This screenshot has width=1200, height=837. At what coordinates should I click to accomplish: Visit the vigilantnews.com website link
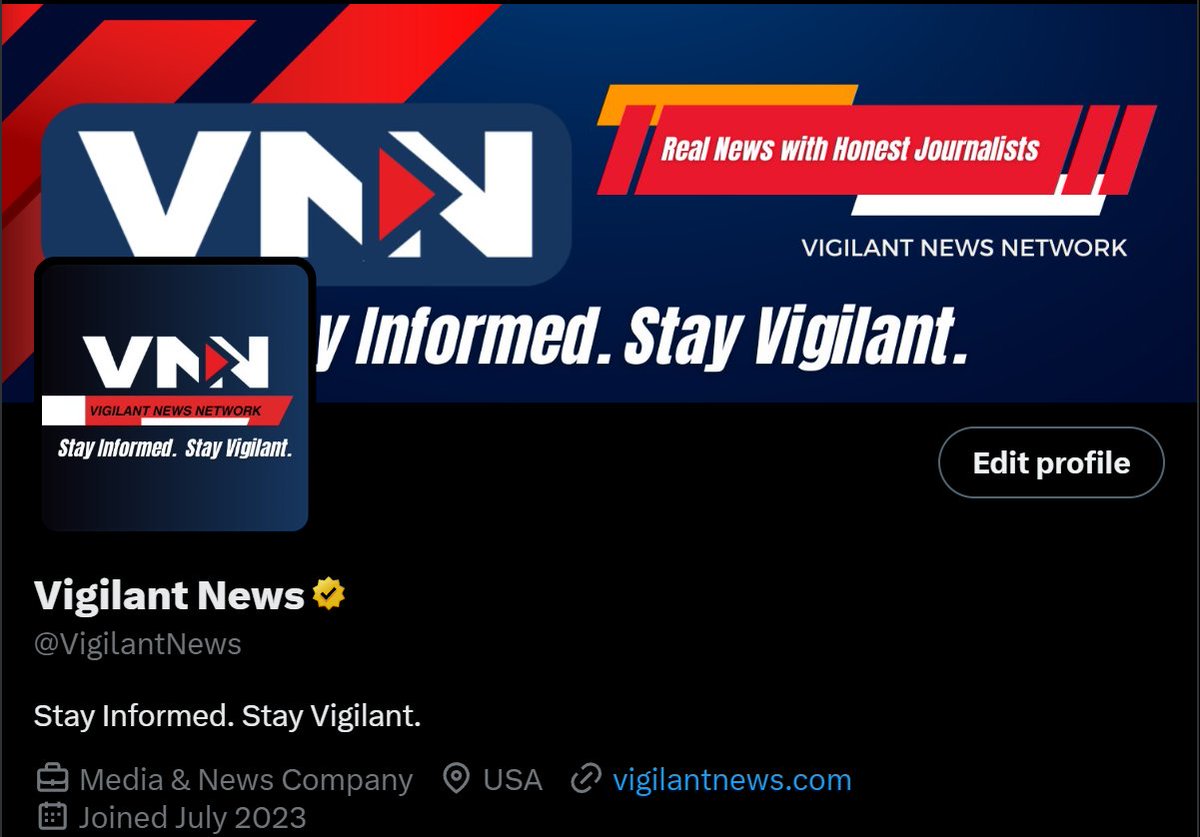(732, 779)
